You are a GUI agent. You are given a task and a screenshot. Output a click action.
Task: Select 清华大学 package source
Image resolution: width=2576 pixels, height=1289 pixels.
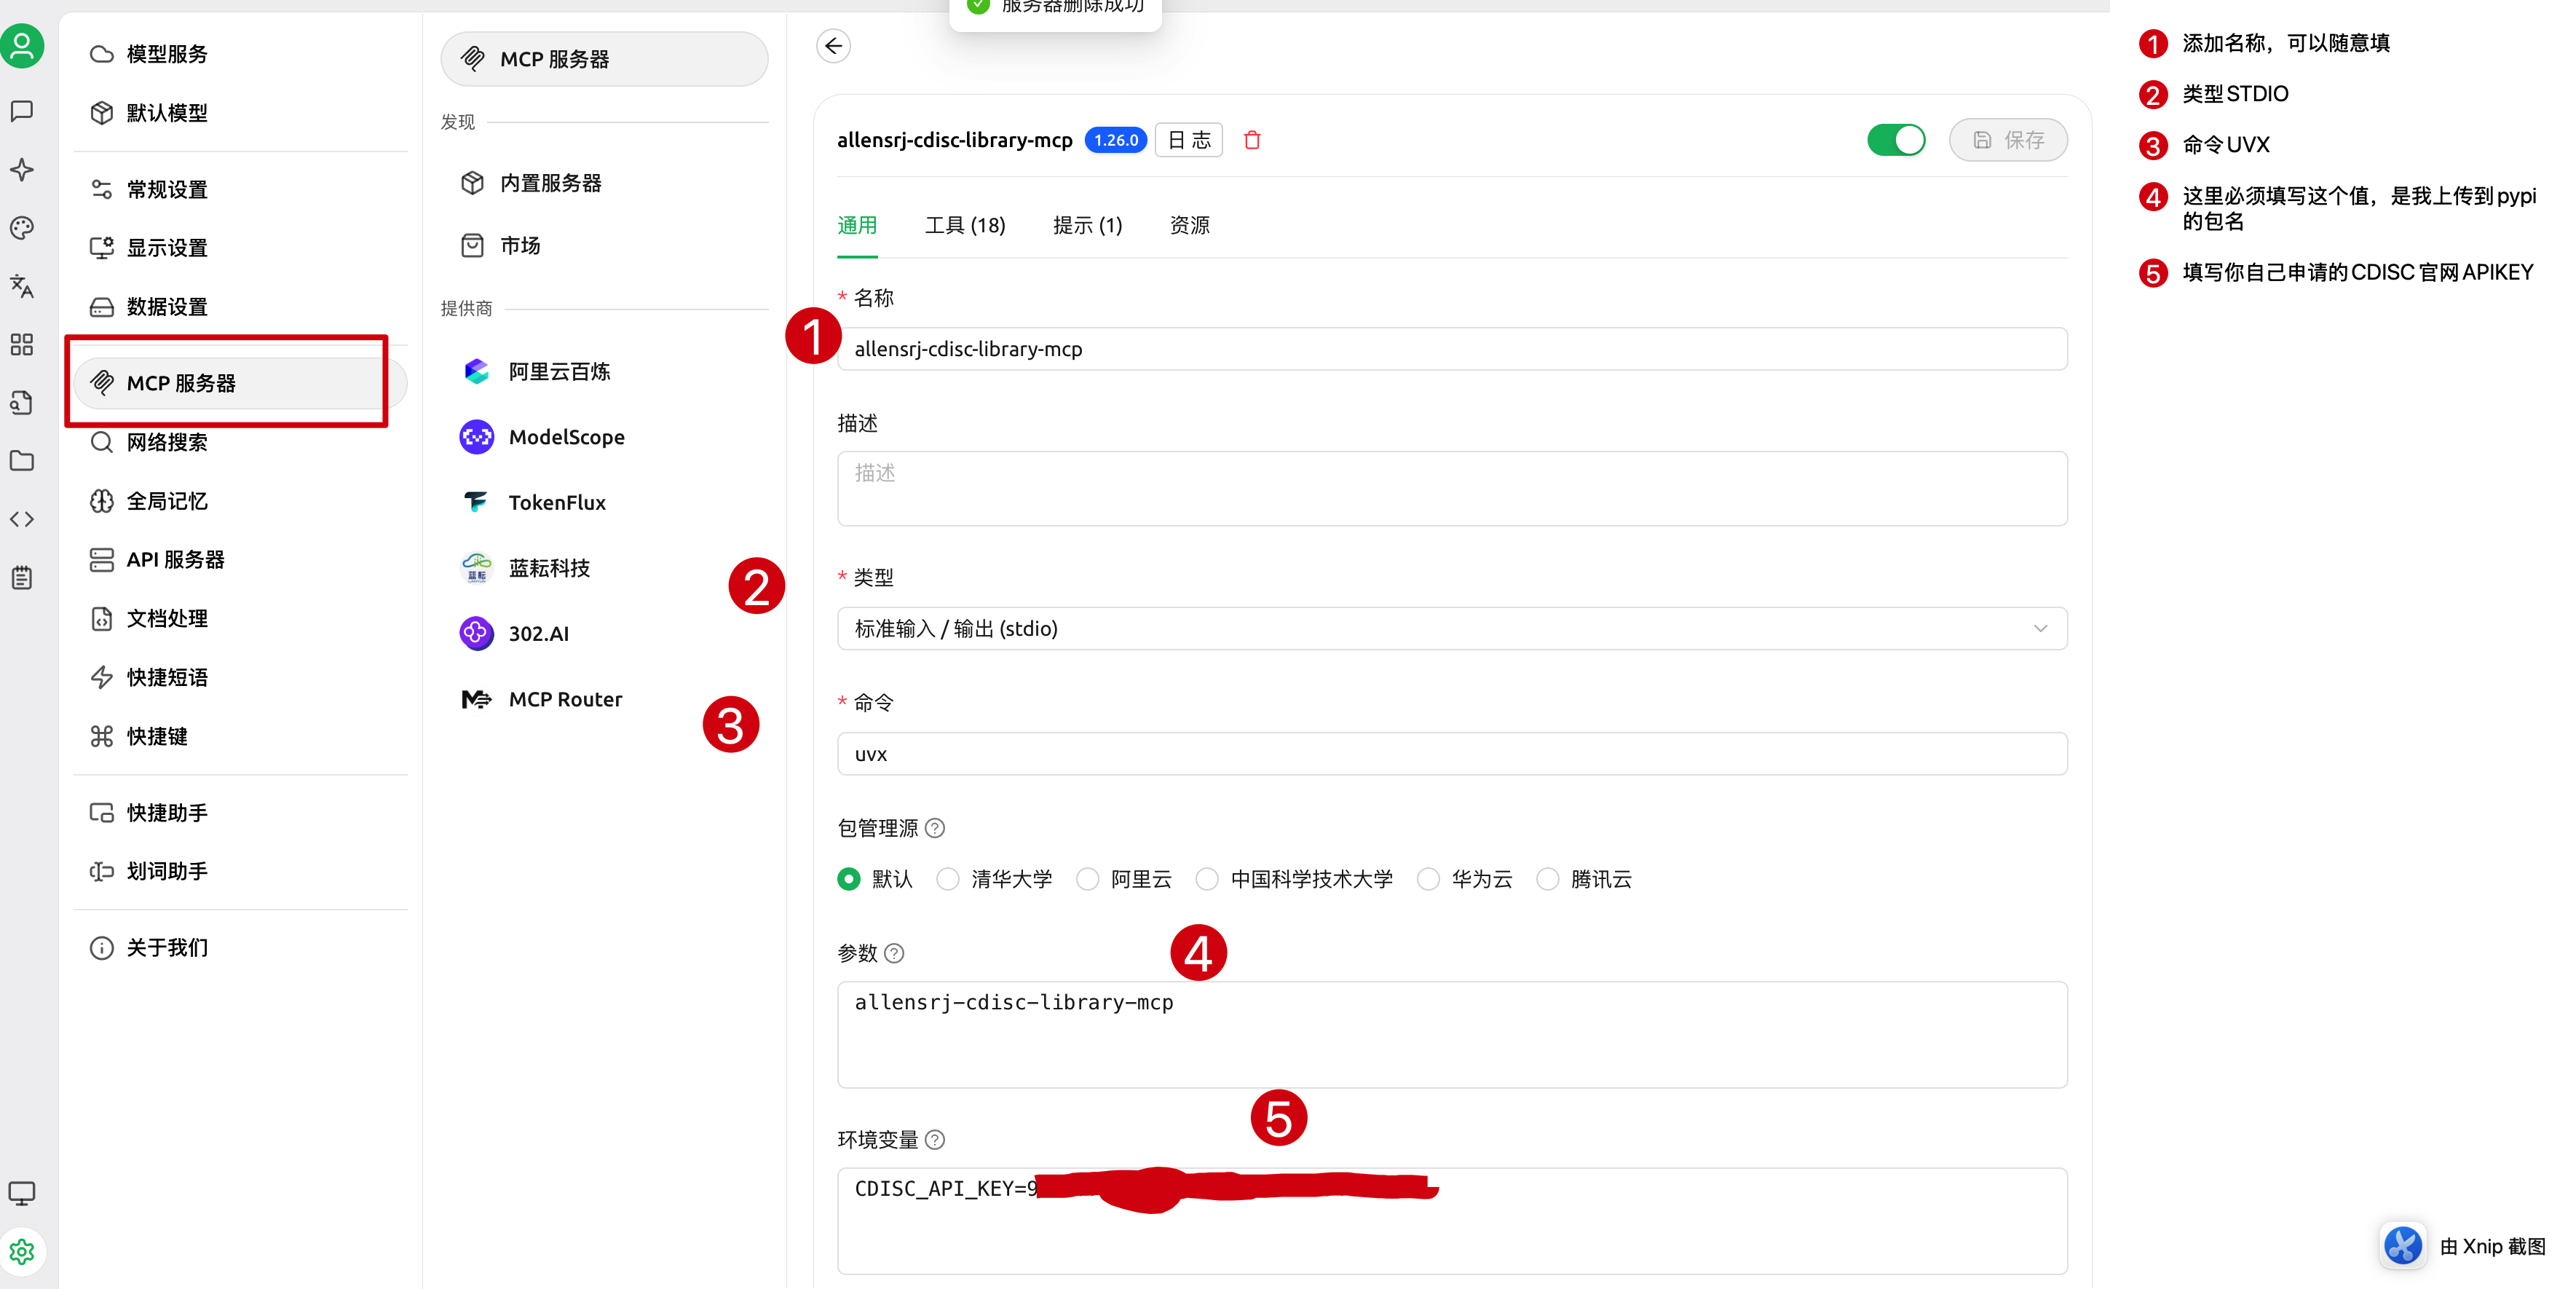[948, 879]
